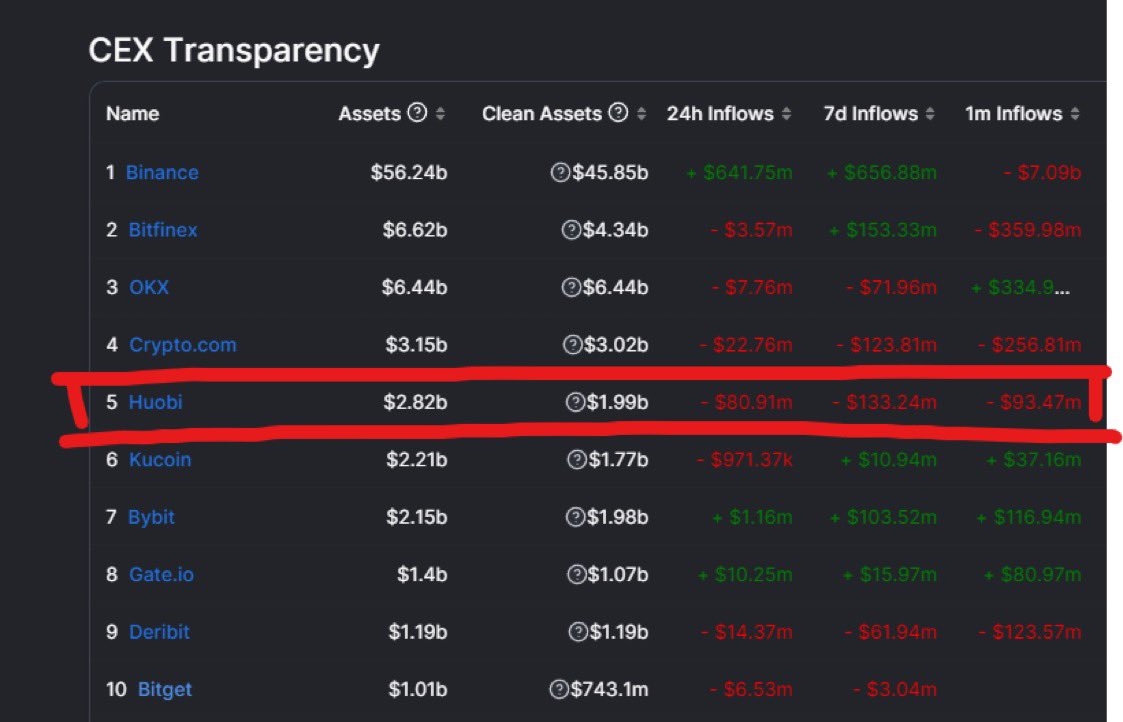Select Gate.io assets value $1.4b
The image size is (1123, 722).
coord(422,574)
